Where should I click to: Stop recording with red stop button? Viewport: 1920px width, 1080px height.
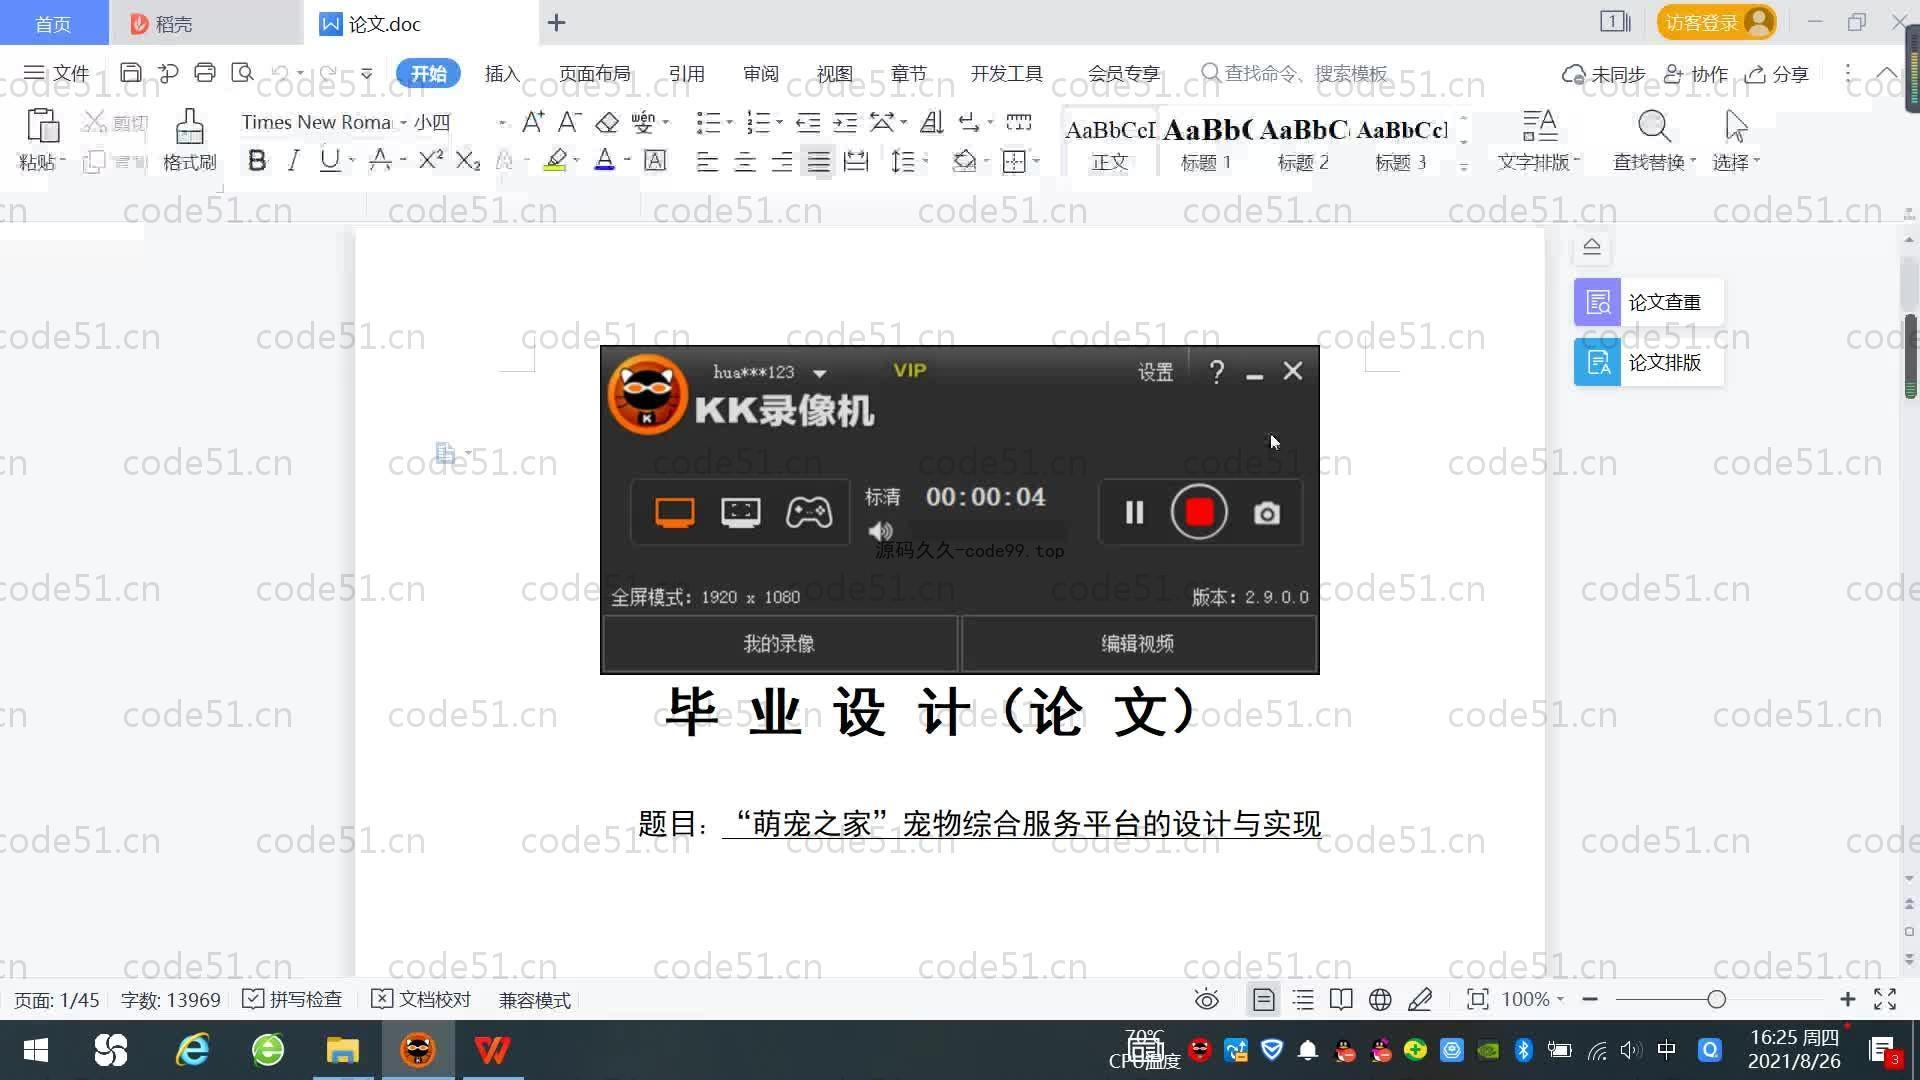(1199, 513)
